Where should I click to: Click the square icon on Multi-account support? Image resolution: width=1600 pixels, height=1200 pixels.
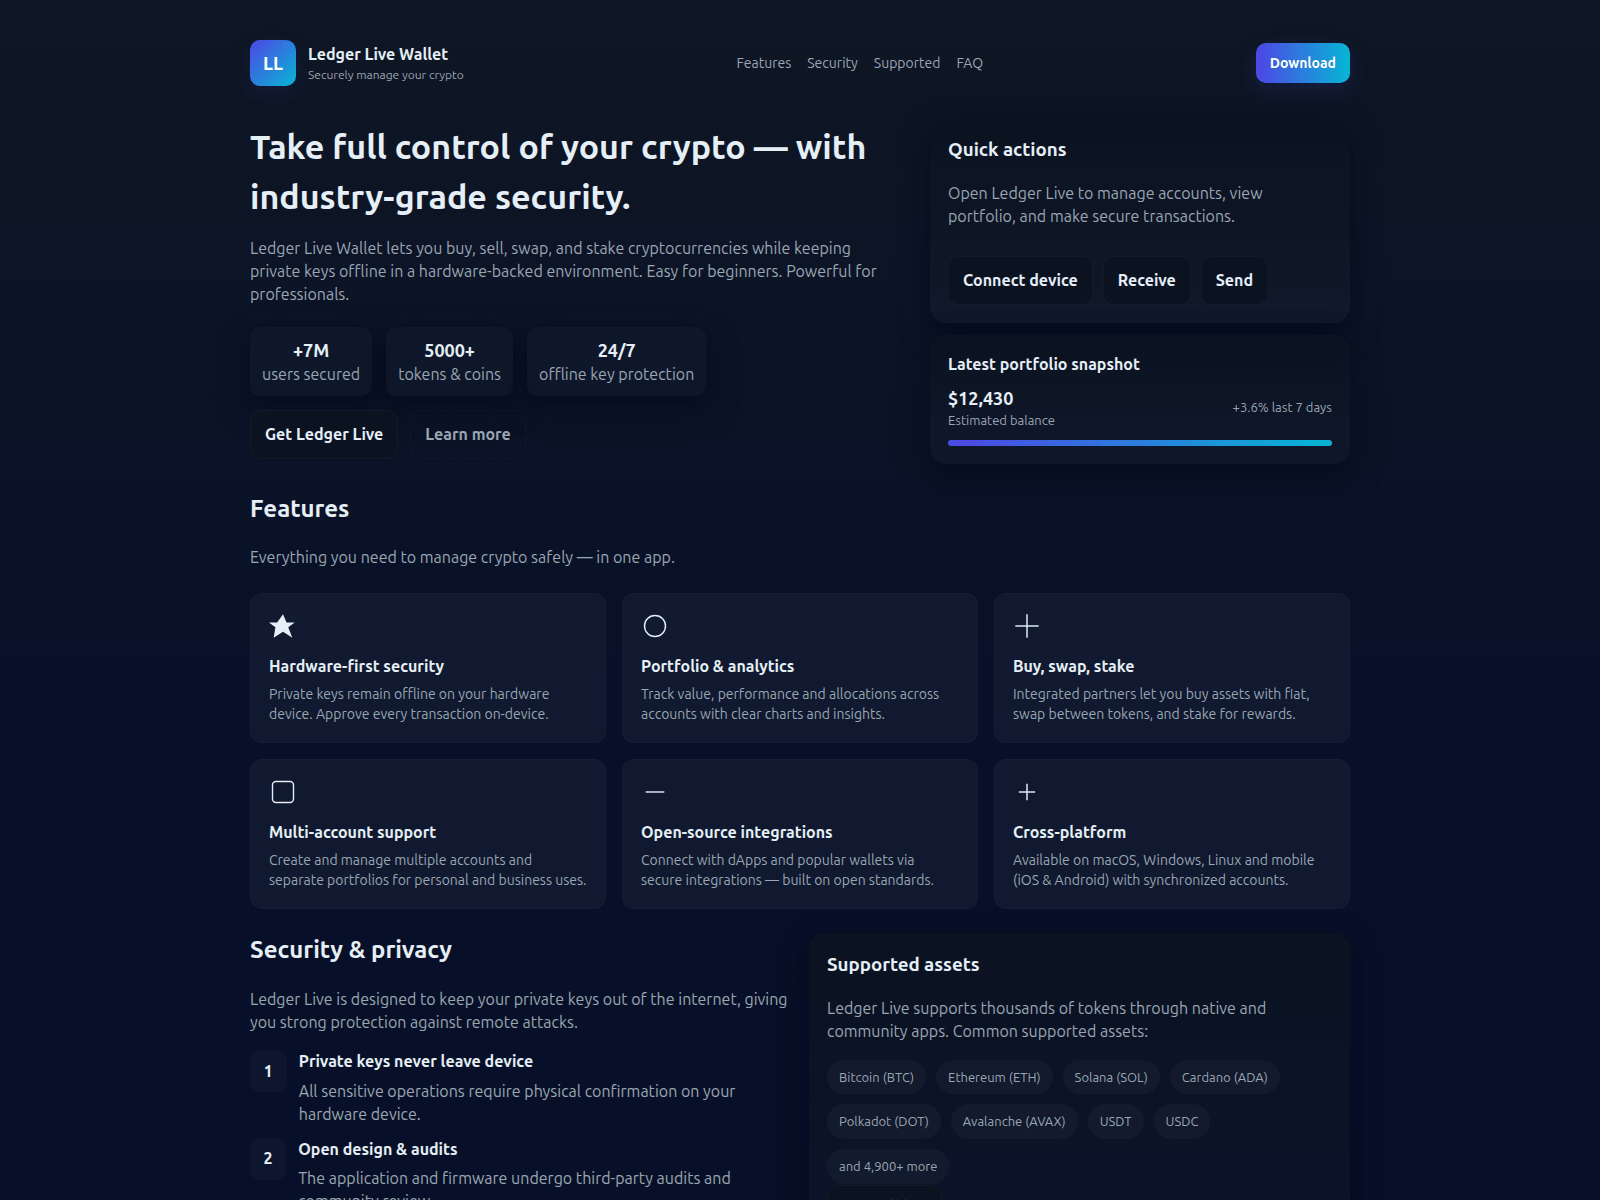(283, 792)
